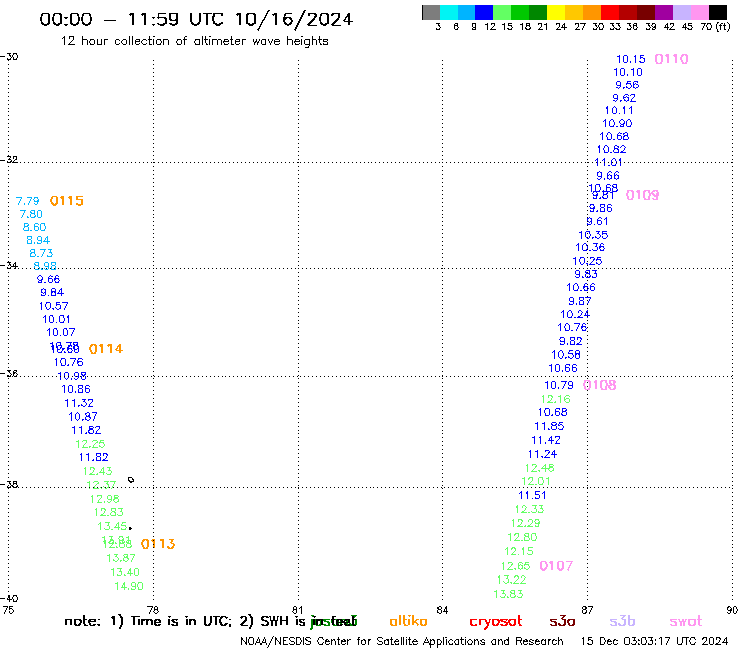Select the wave height value 7.80

(31, 214)
